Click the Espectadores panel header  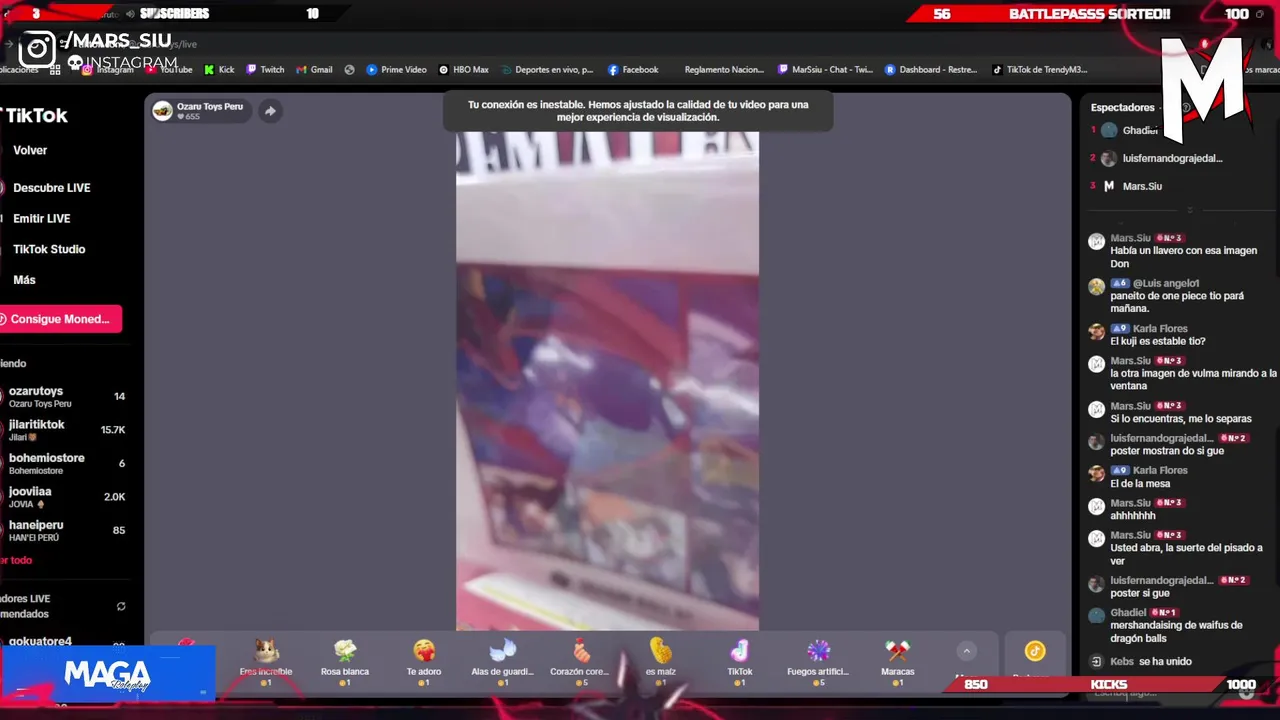pos(1123,107)
